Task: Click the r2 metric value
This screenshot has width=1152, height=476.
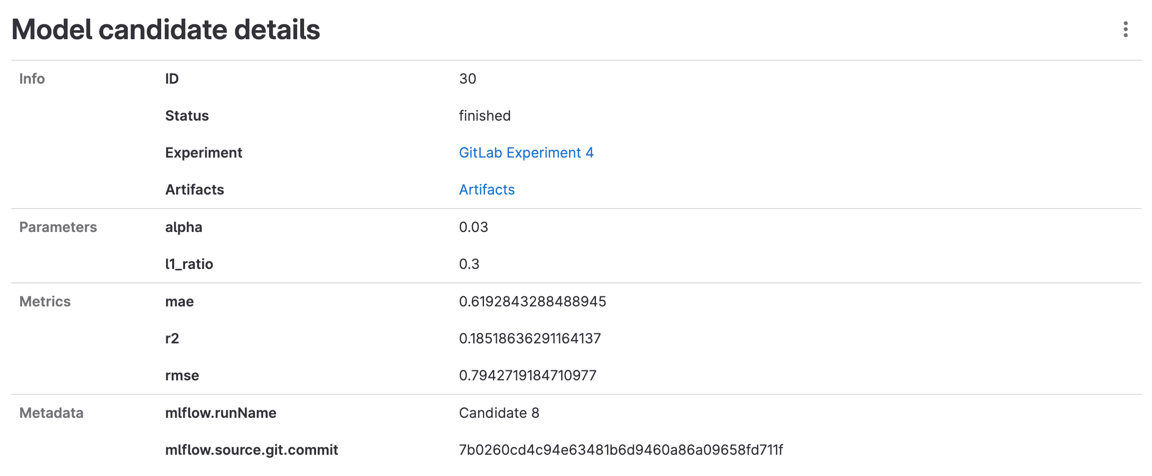Action: point(529,338)
